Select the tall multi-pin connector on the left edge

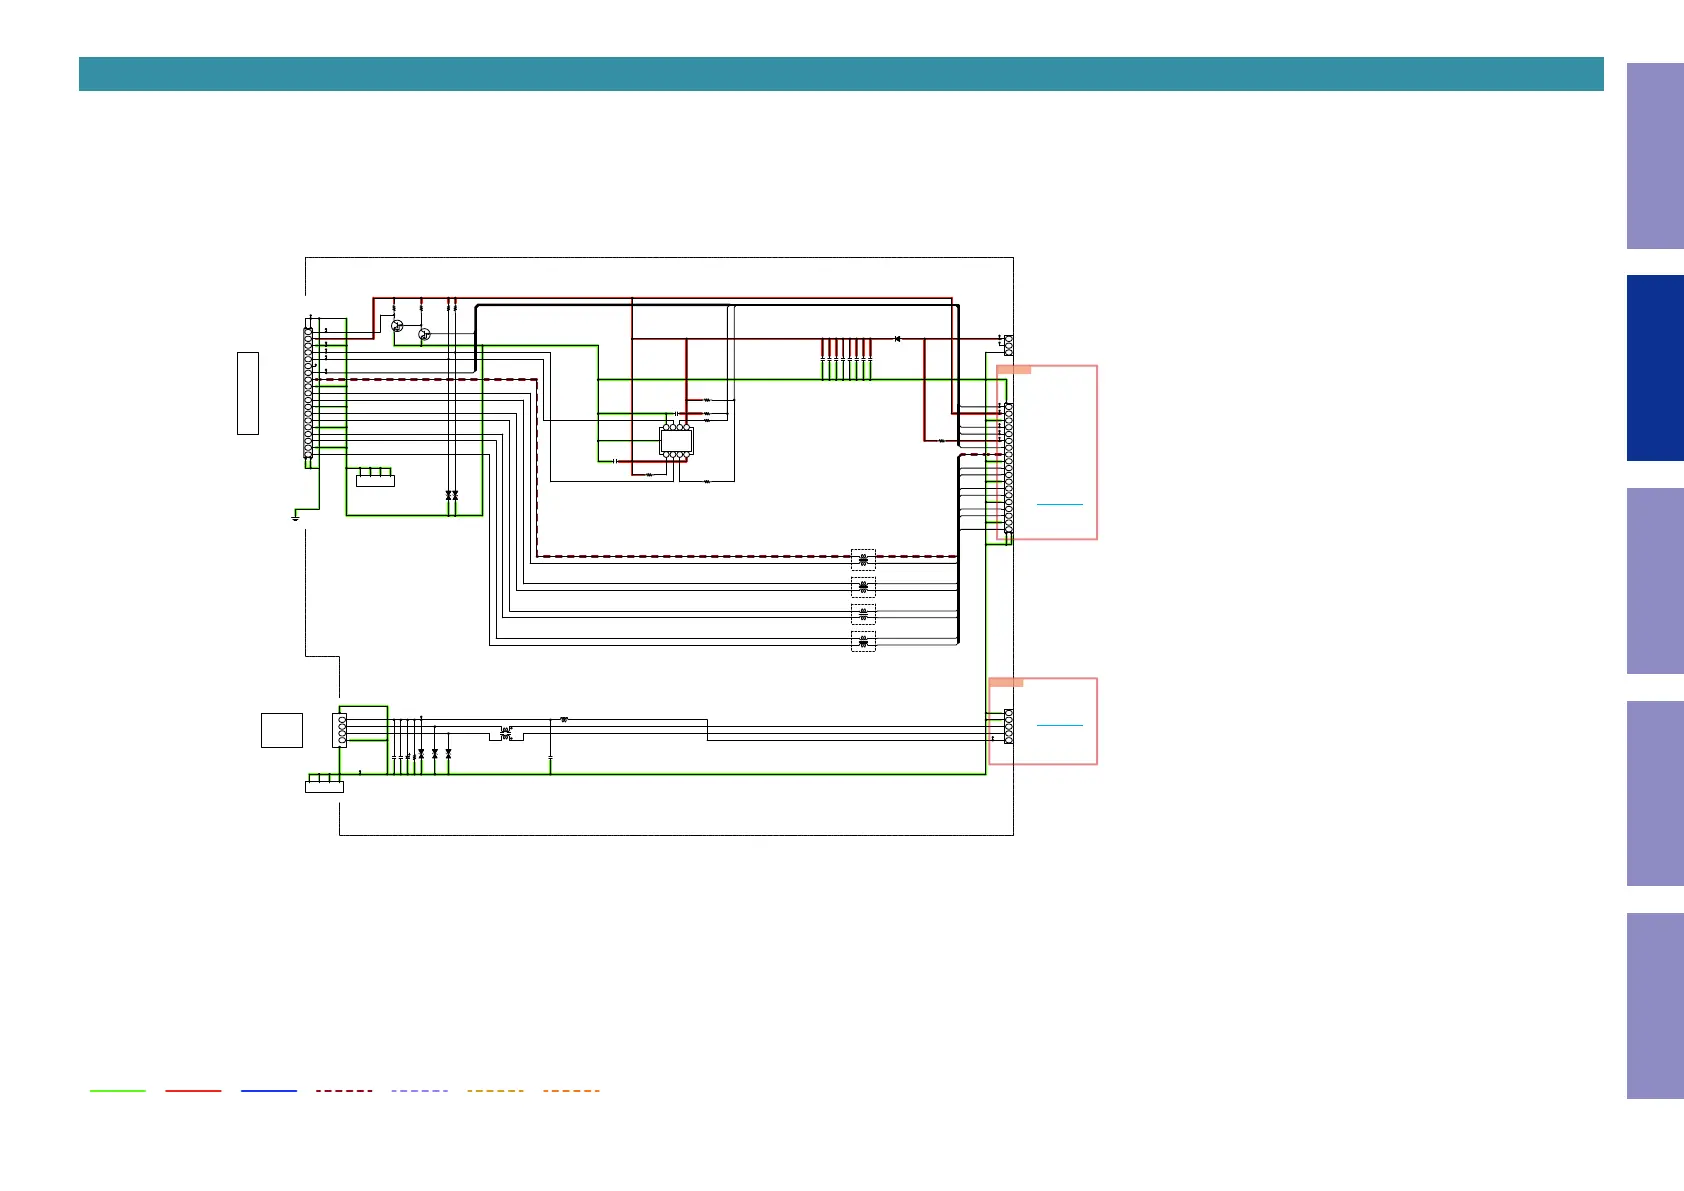(308, 393)
